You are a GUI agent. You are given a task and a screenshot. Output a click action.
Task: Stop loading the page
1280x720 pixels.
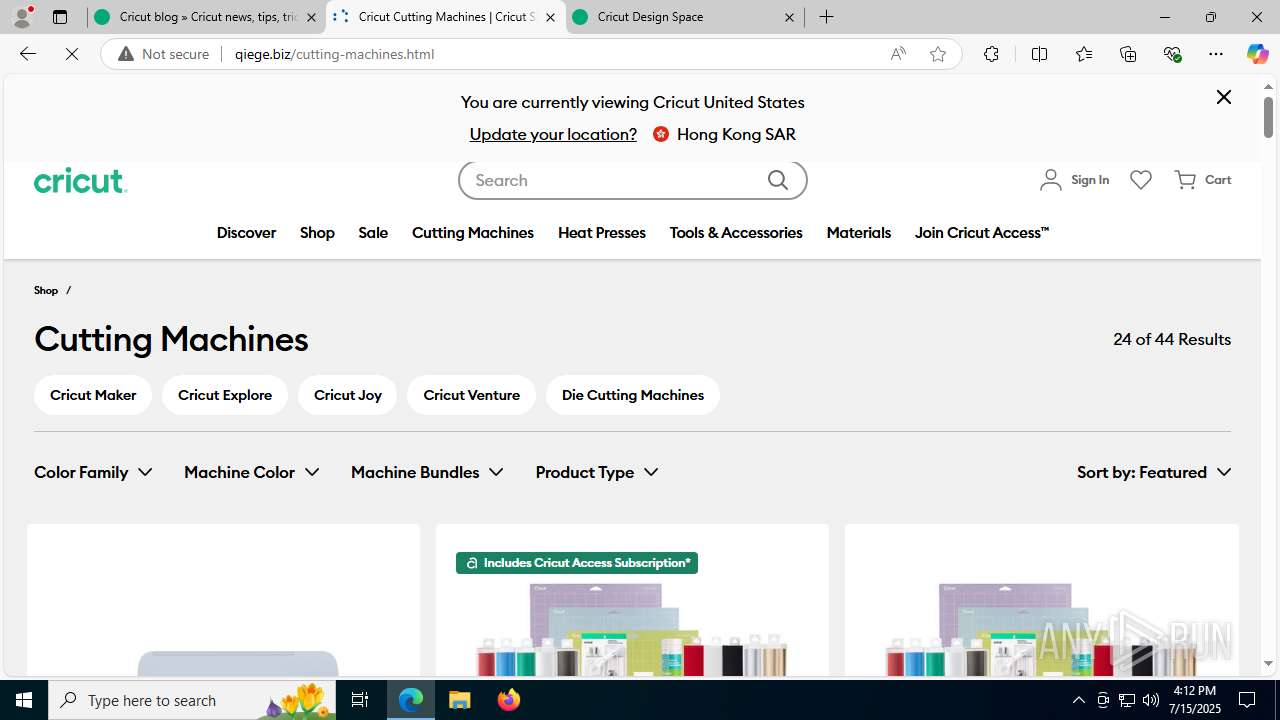tap(72, 54)
